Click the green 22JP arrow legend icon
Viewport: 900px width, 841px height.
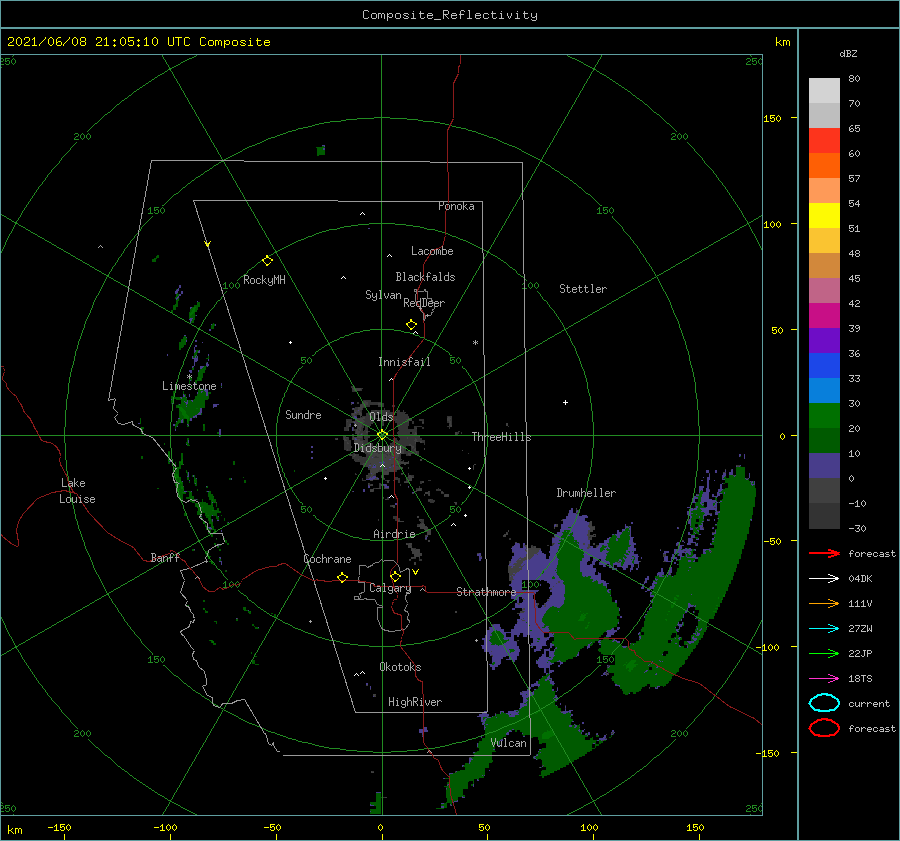(824, 653)
